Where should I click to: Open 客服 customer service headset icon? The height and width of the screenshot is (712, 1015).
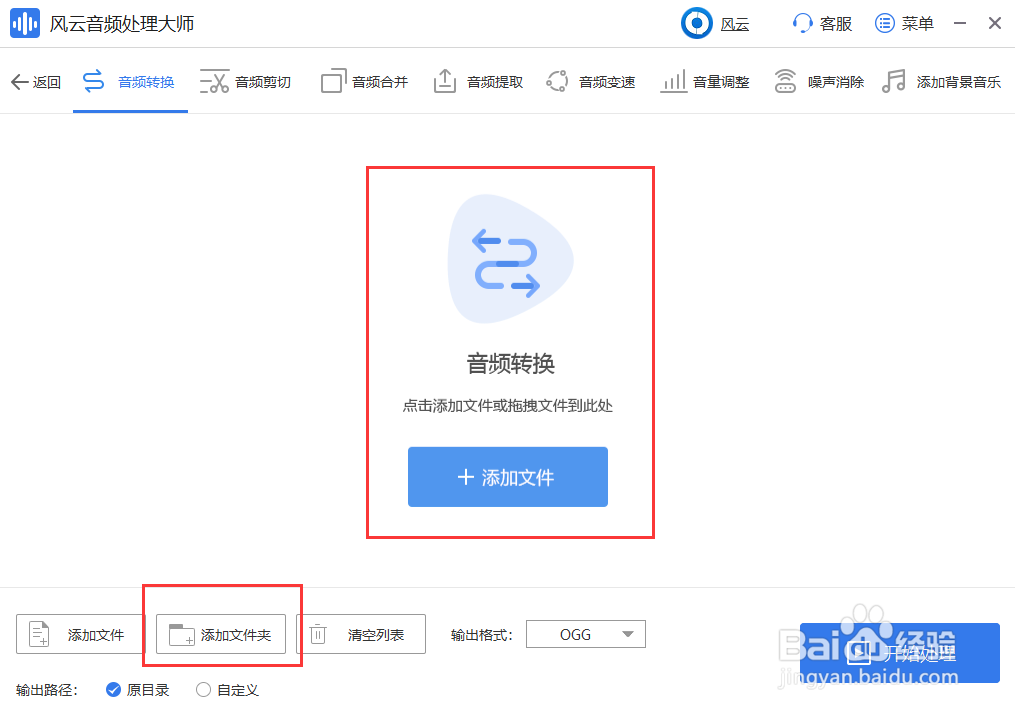802,24
